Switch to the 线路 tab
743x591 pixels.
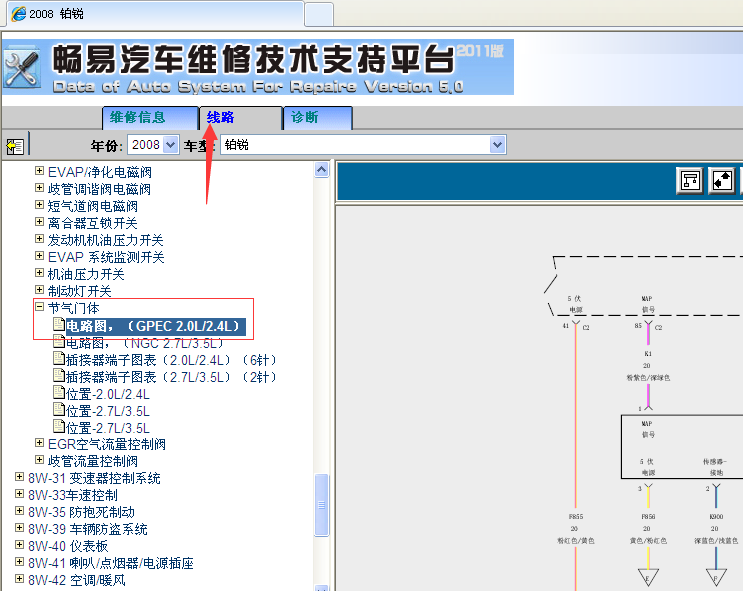(x=241, y=118)
